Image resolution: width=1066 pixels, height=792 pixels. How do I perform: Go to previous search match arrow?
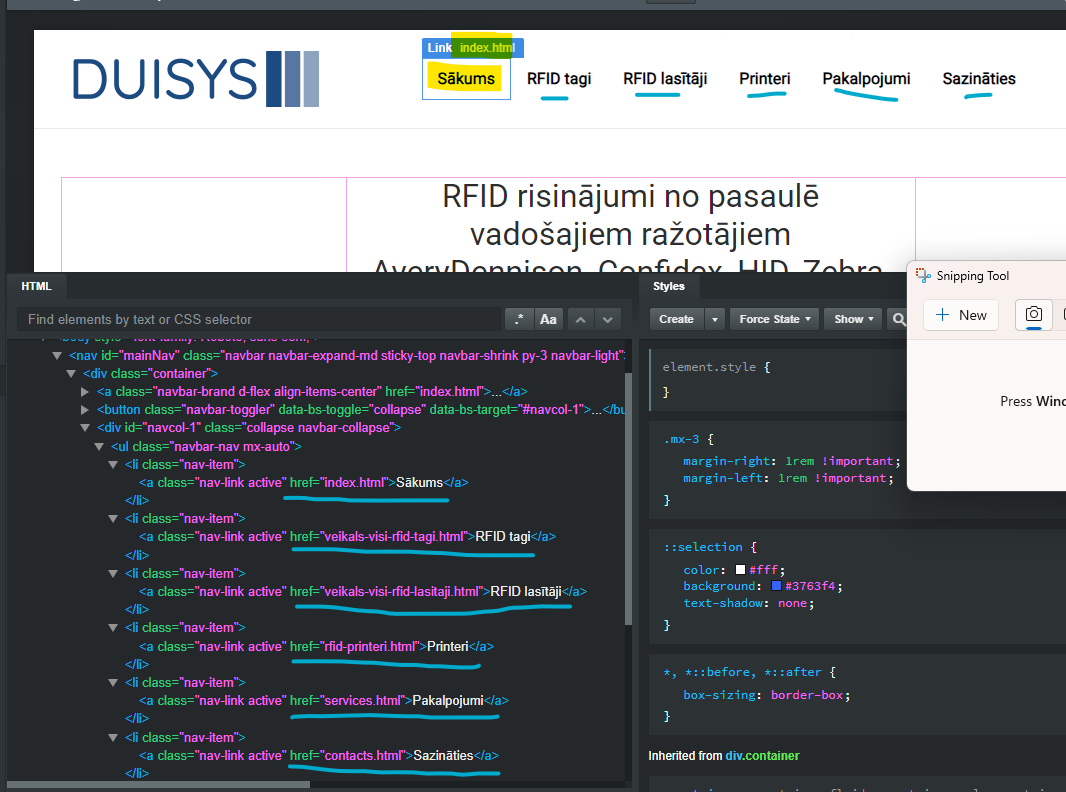pyautogui.click(x=581, y=319)
